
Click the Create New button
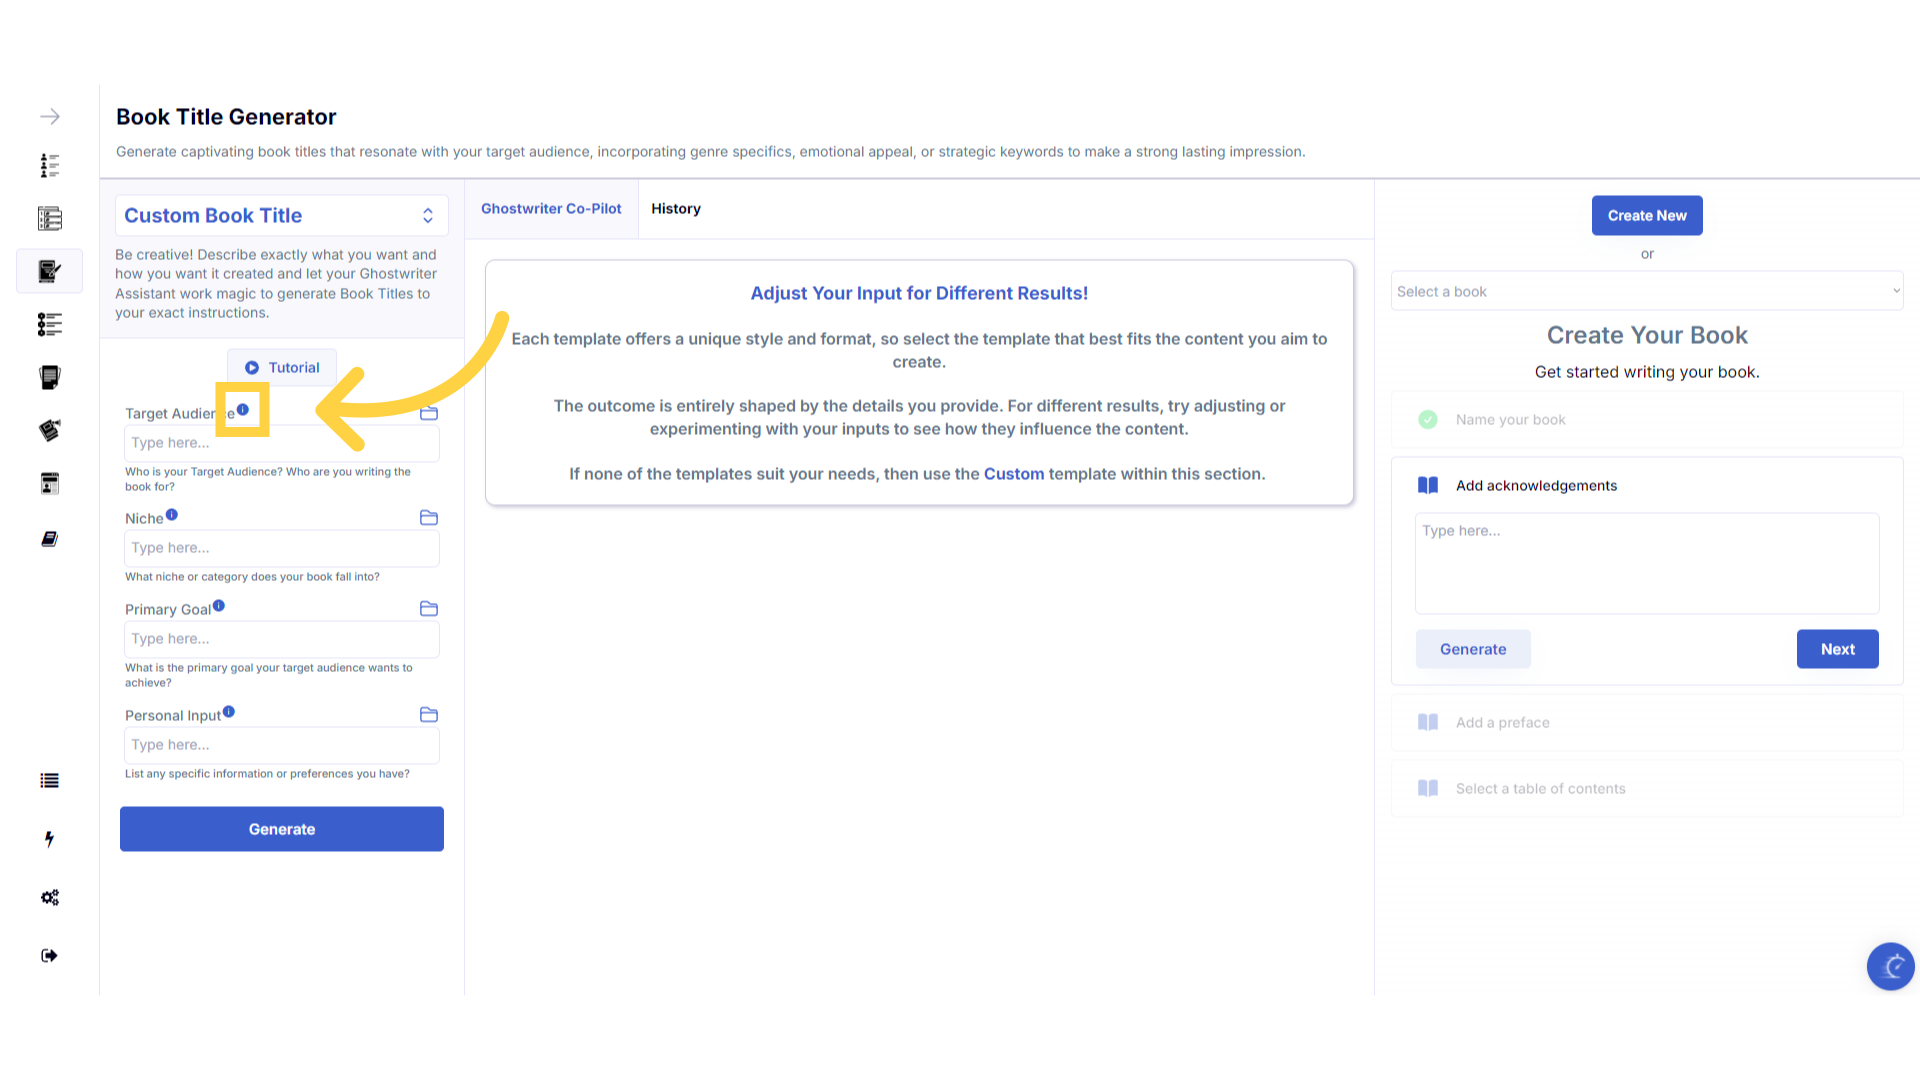(1647, 216)
